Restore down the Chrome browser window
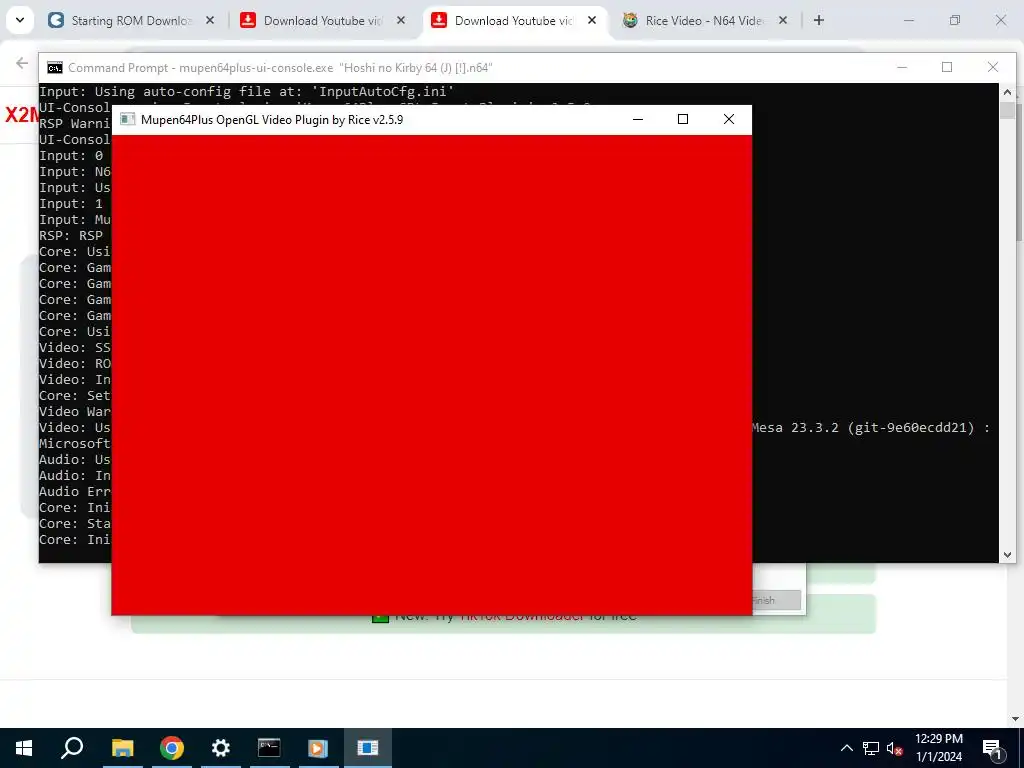 pyautogui.click(x=955, y=20)
